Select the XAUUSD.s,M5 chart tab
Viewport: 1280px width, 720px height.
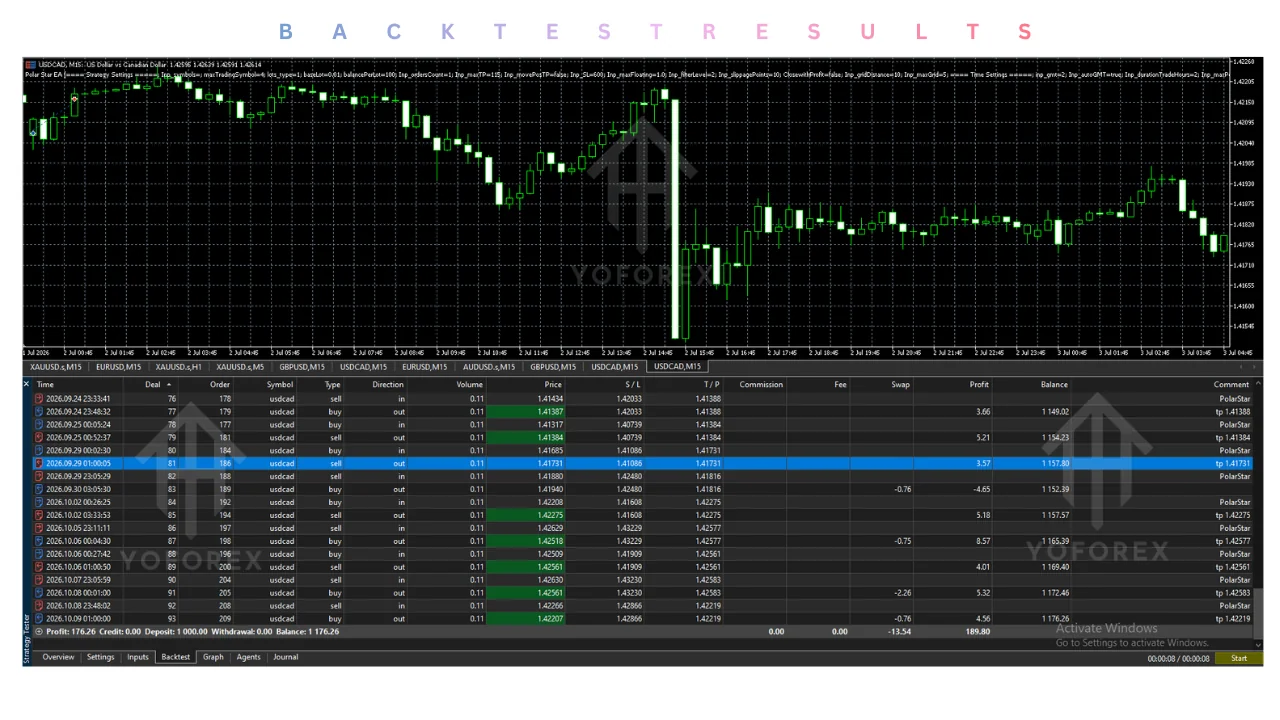(x=240, y=367)
